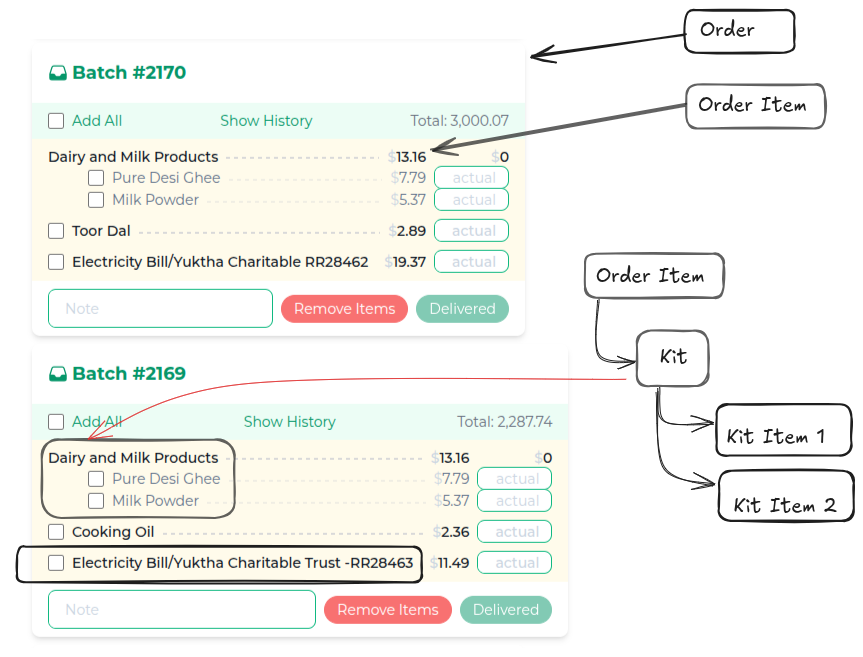Tick the Toor Dal checkbox
The width and height of the screenshot is (863, 657).
pos(57,231)
